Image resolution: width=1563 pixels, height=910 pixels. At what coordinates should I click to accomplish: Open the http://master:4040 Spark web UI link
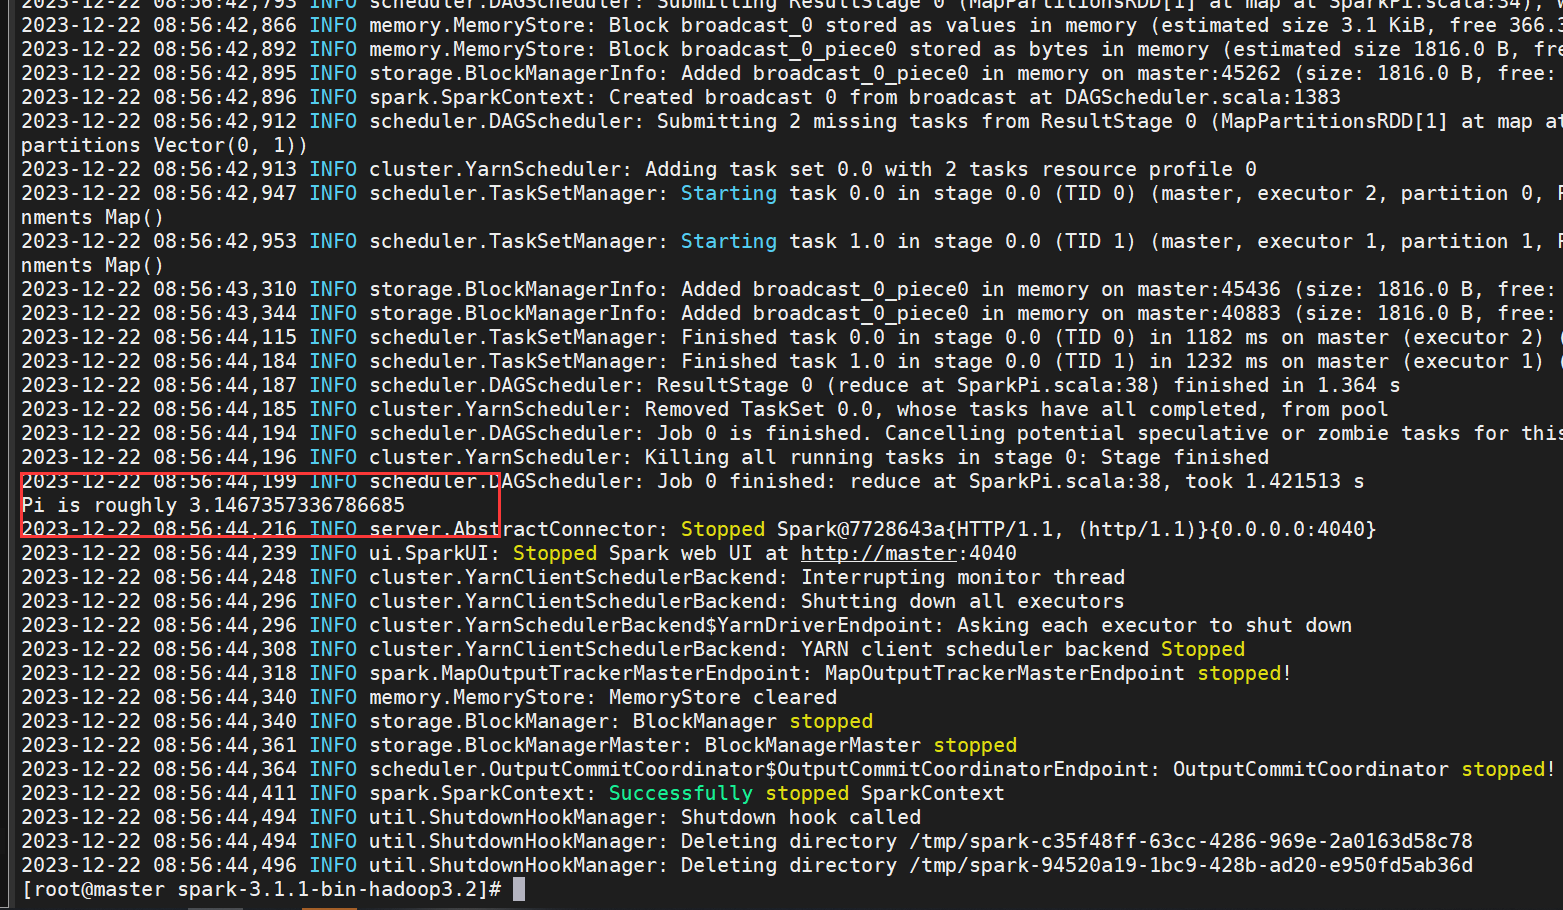(908, 553)
